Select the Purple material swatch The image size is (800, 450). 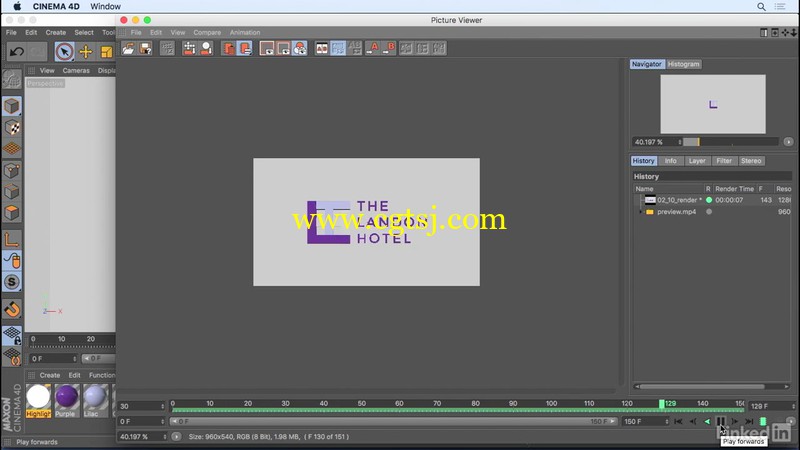[x=66, y=401]
